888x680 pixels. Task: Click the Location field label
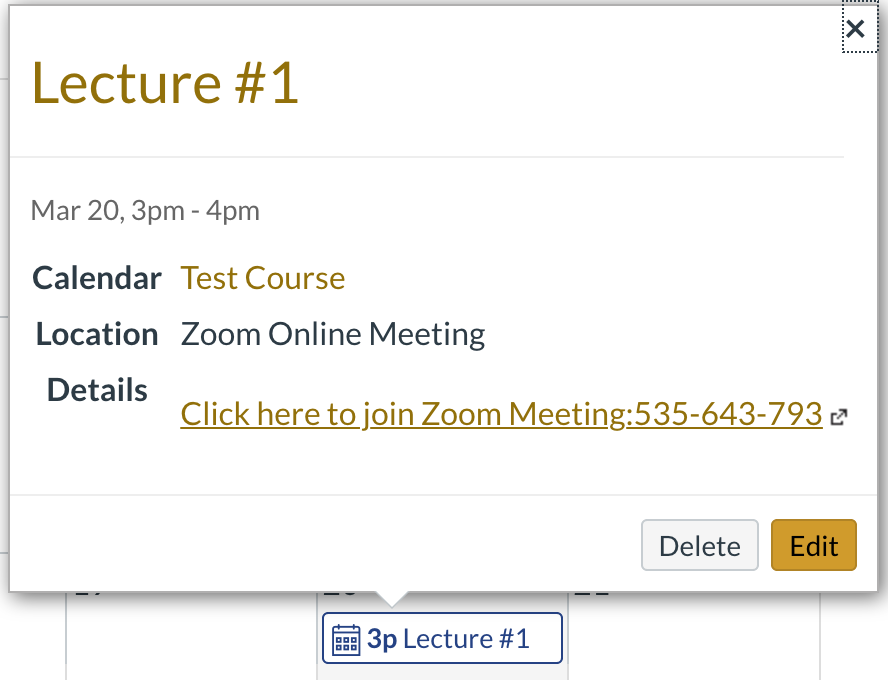pyautogui.click(x=97, y=334)
